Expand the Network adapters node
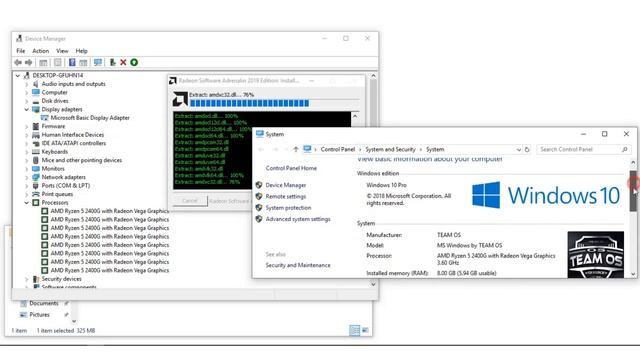This screenshot has width=640, height=360. [27, 177]
